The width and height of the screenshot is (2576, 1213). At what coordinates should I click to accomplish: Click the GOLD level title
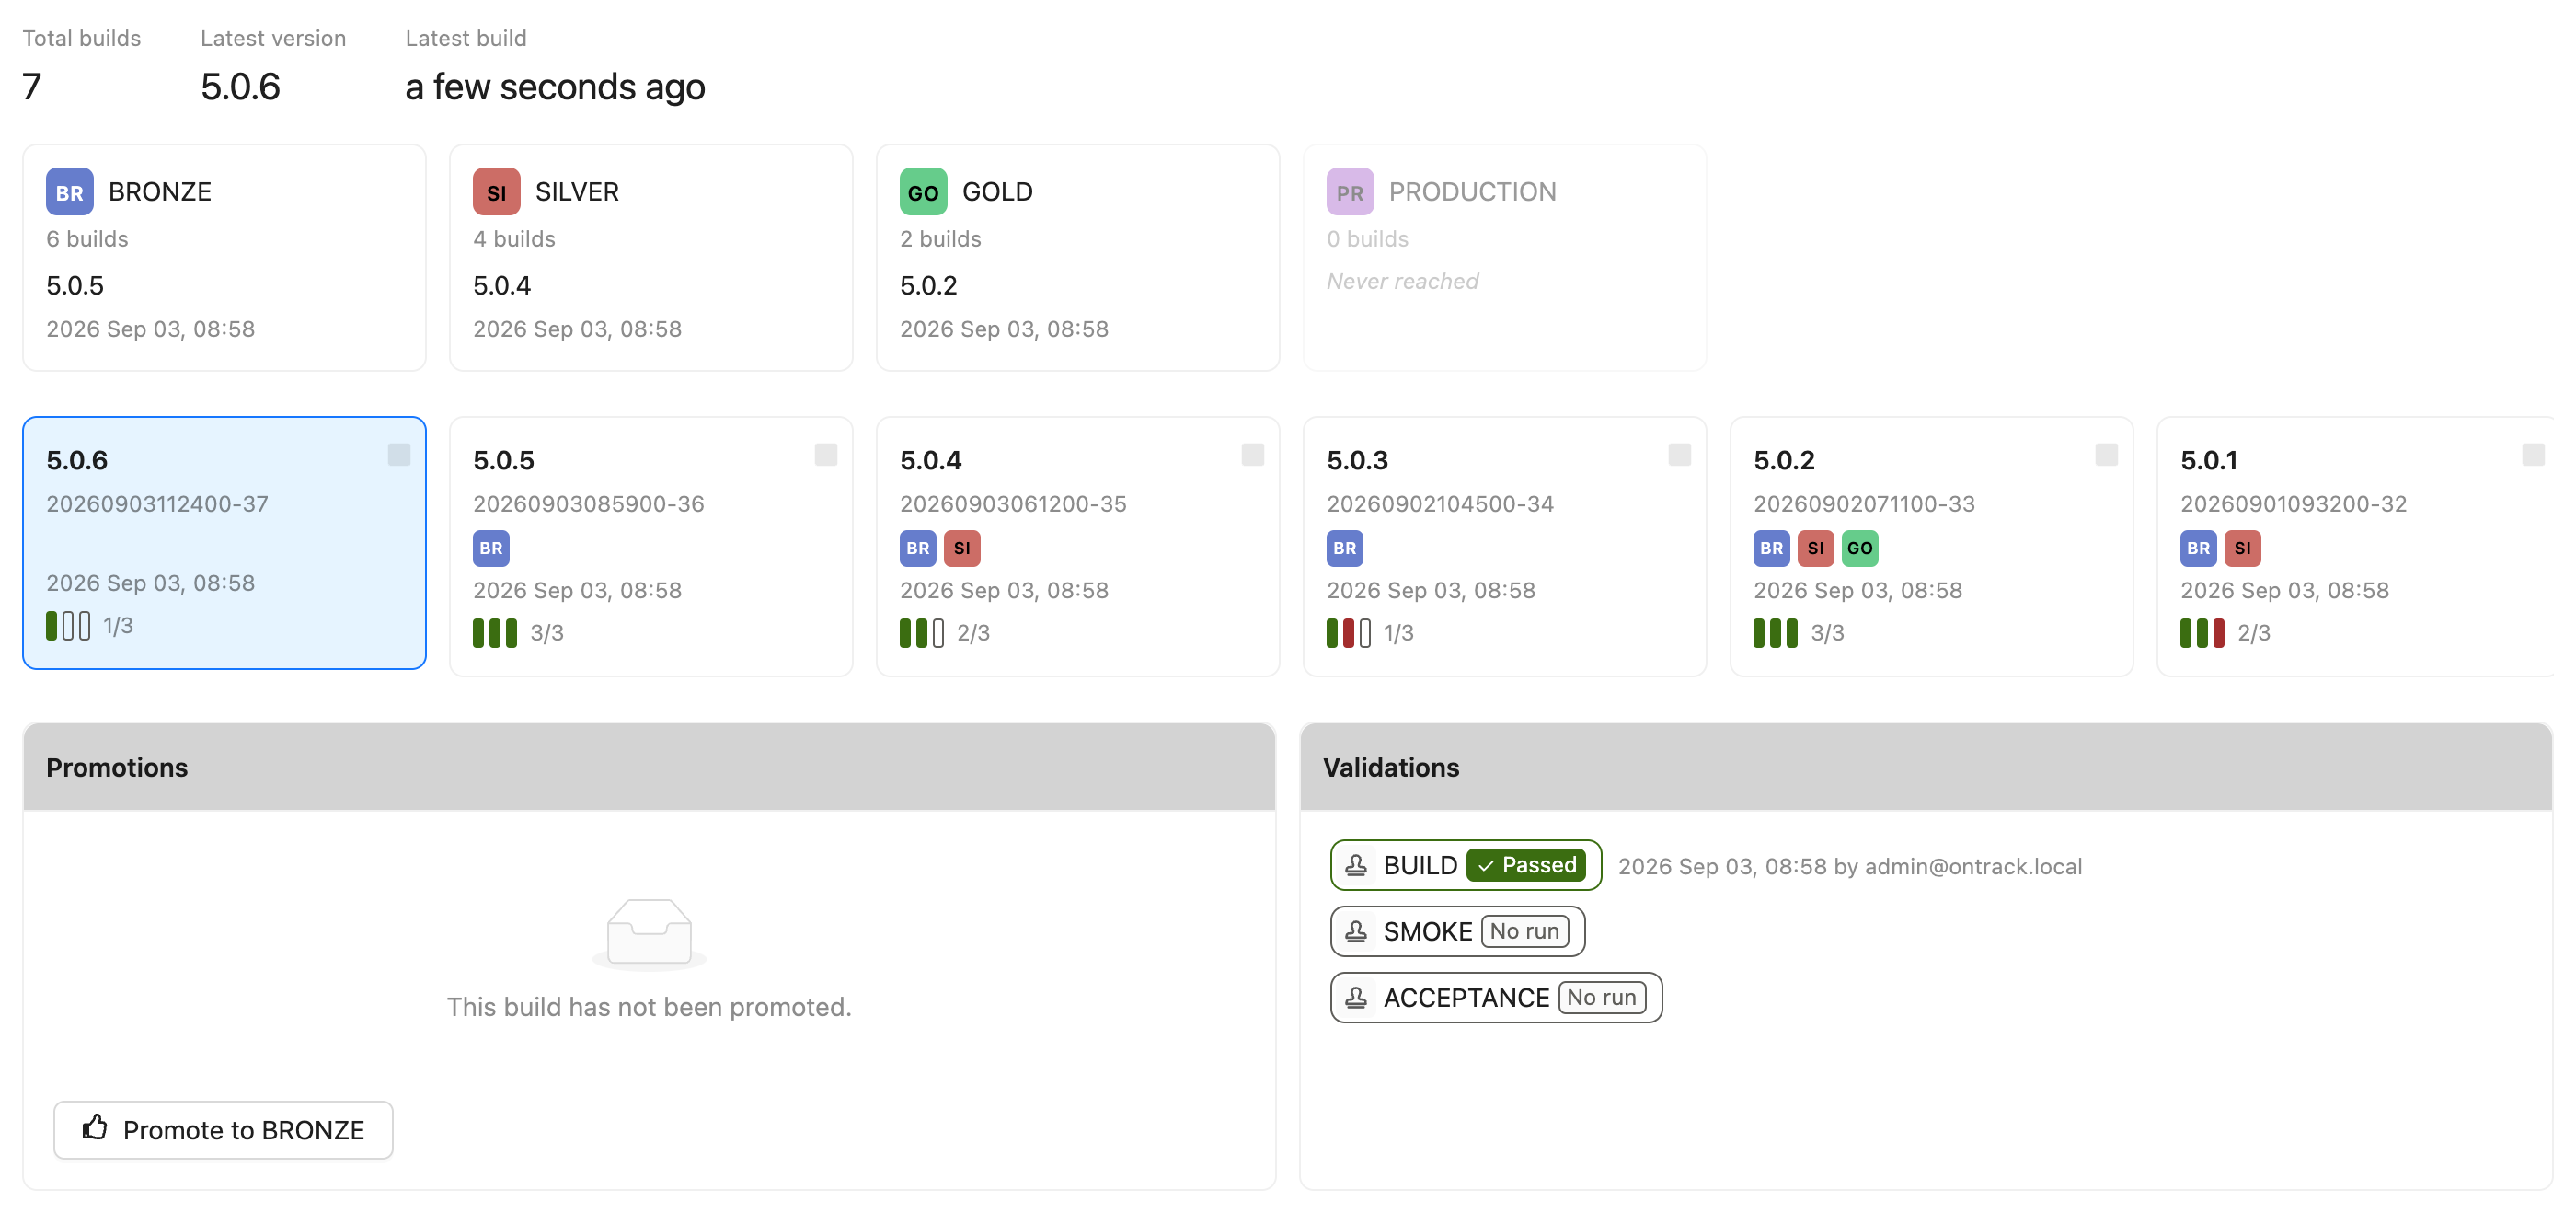(997, 192)
